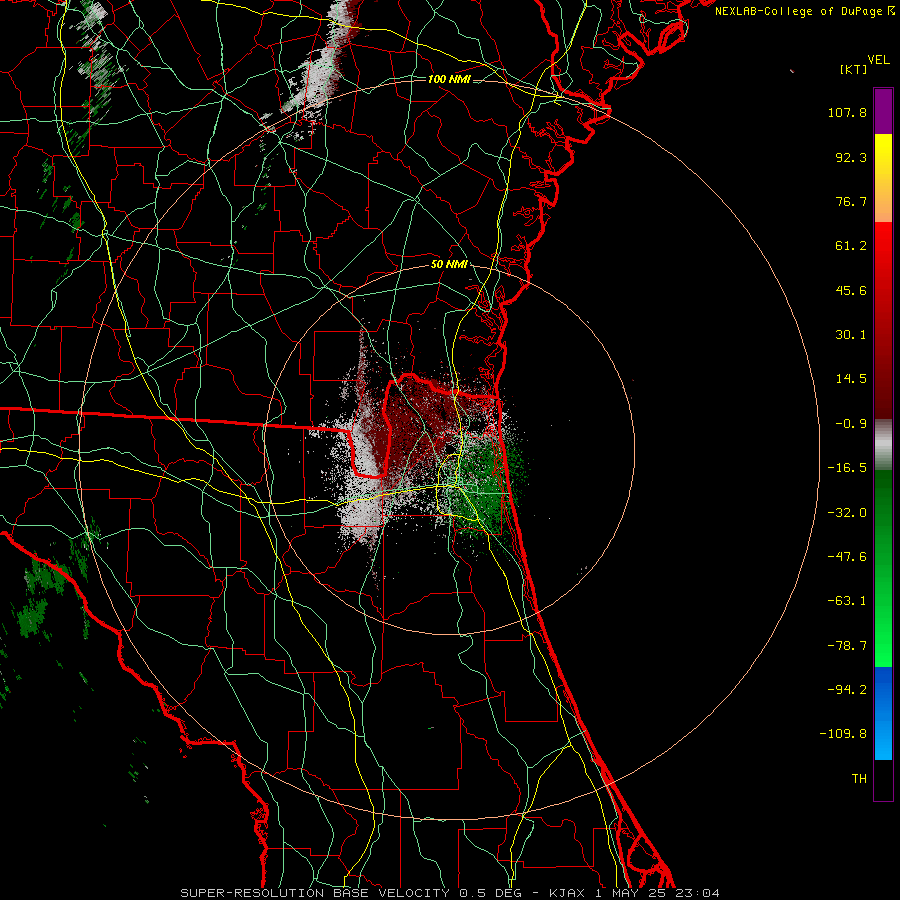Click the bright blue band of the color scale
This screenshot has height=900, width=900.
pos(883,713)
